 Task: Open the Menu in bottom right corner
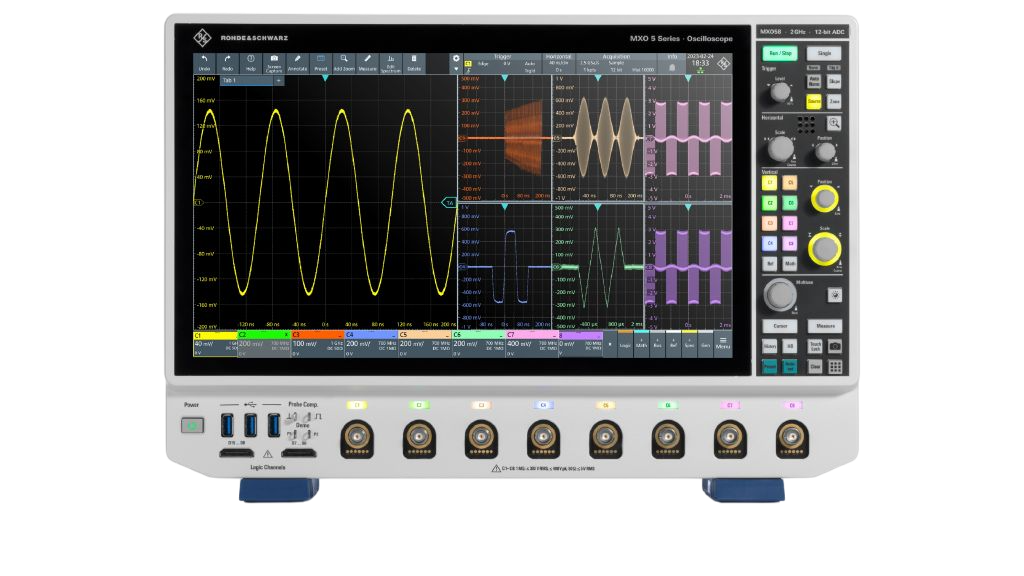[722, 343]
